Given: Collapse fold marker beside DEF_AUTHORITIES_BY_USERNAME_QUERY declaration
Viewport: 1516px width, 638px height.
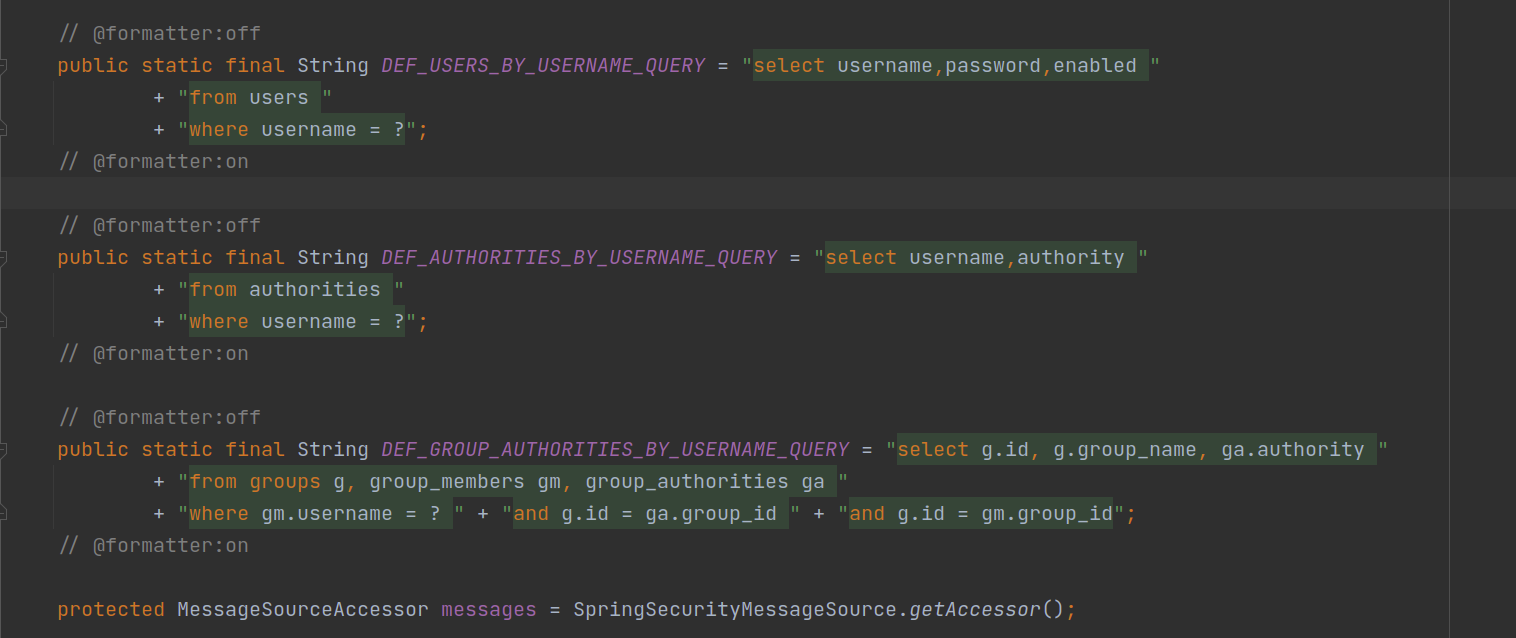Looking at the screenshot, I should [4, 258].
